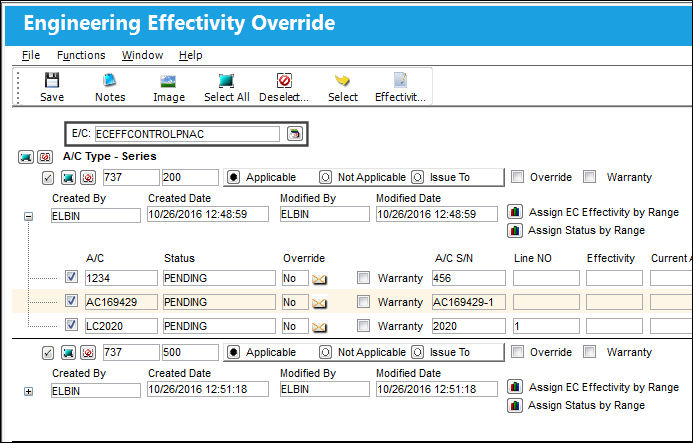Screen dimensions: 693x443
Task: Click Assign Status by Range text for 737 200
Action: coord(586,230)
